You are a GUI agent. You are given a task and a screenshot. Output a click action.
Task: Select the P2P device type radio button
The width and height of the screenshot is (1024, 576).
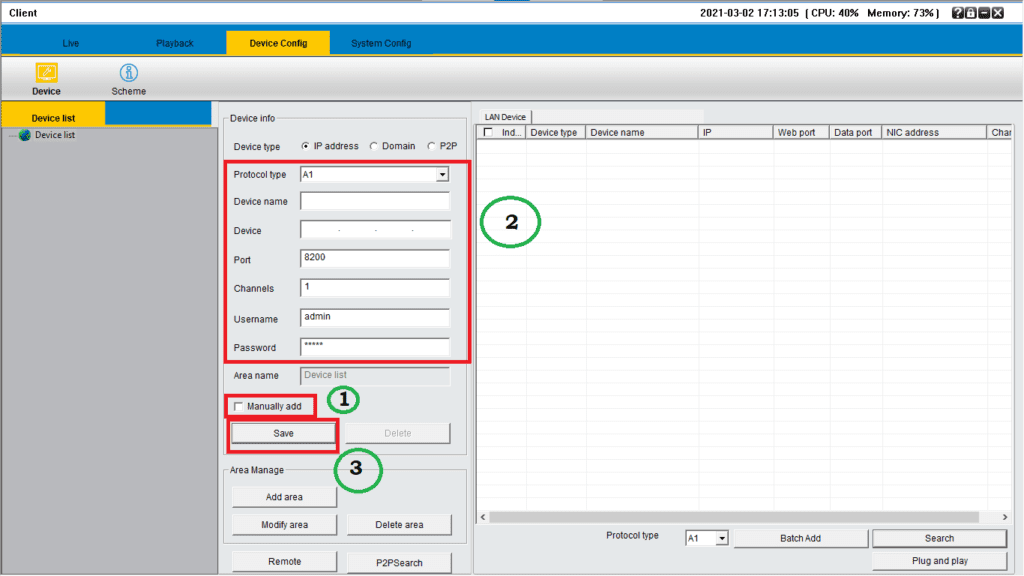(x=432, y=146)
